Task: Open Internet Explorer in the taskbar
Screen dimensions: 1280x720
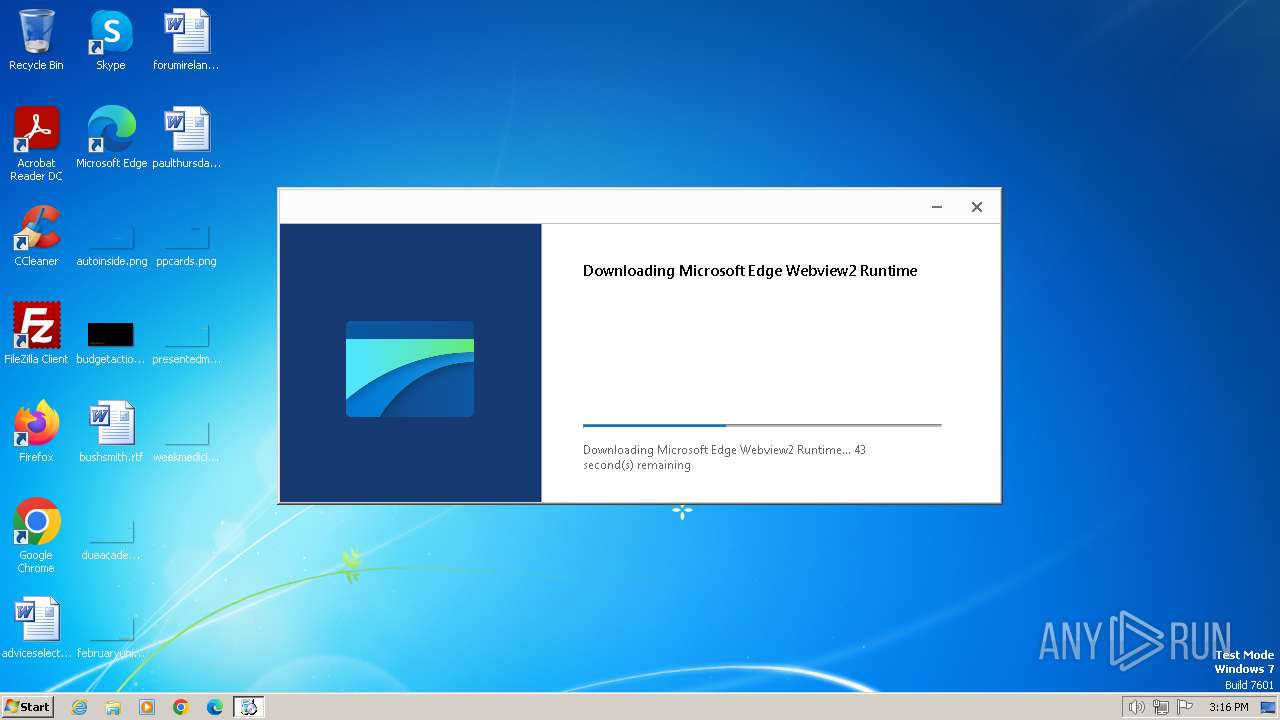Action: pyautogui.click(x=79, y=707)
